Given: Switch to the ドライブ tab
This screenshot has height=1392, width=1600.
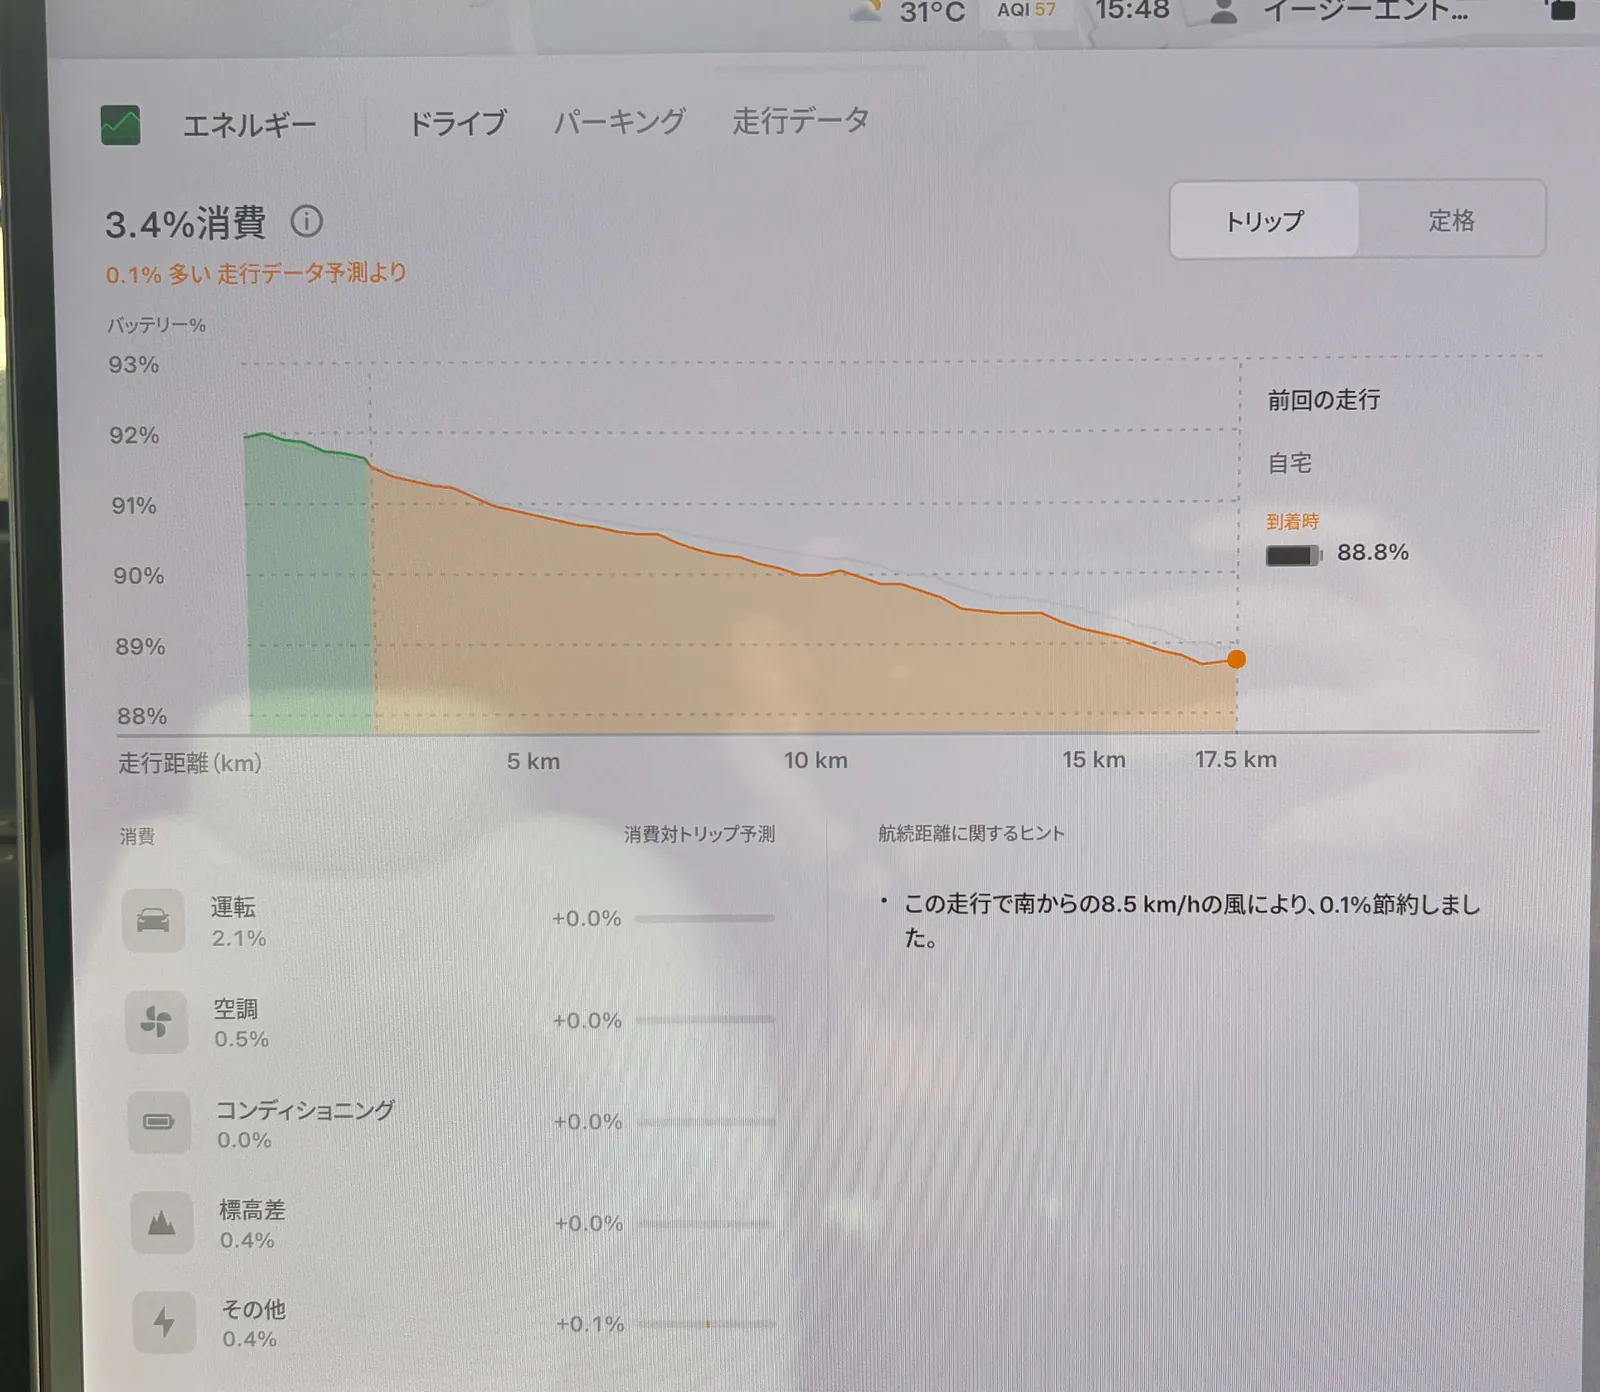Looking at the screenshot, I should pos(458,123).
